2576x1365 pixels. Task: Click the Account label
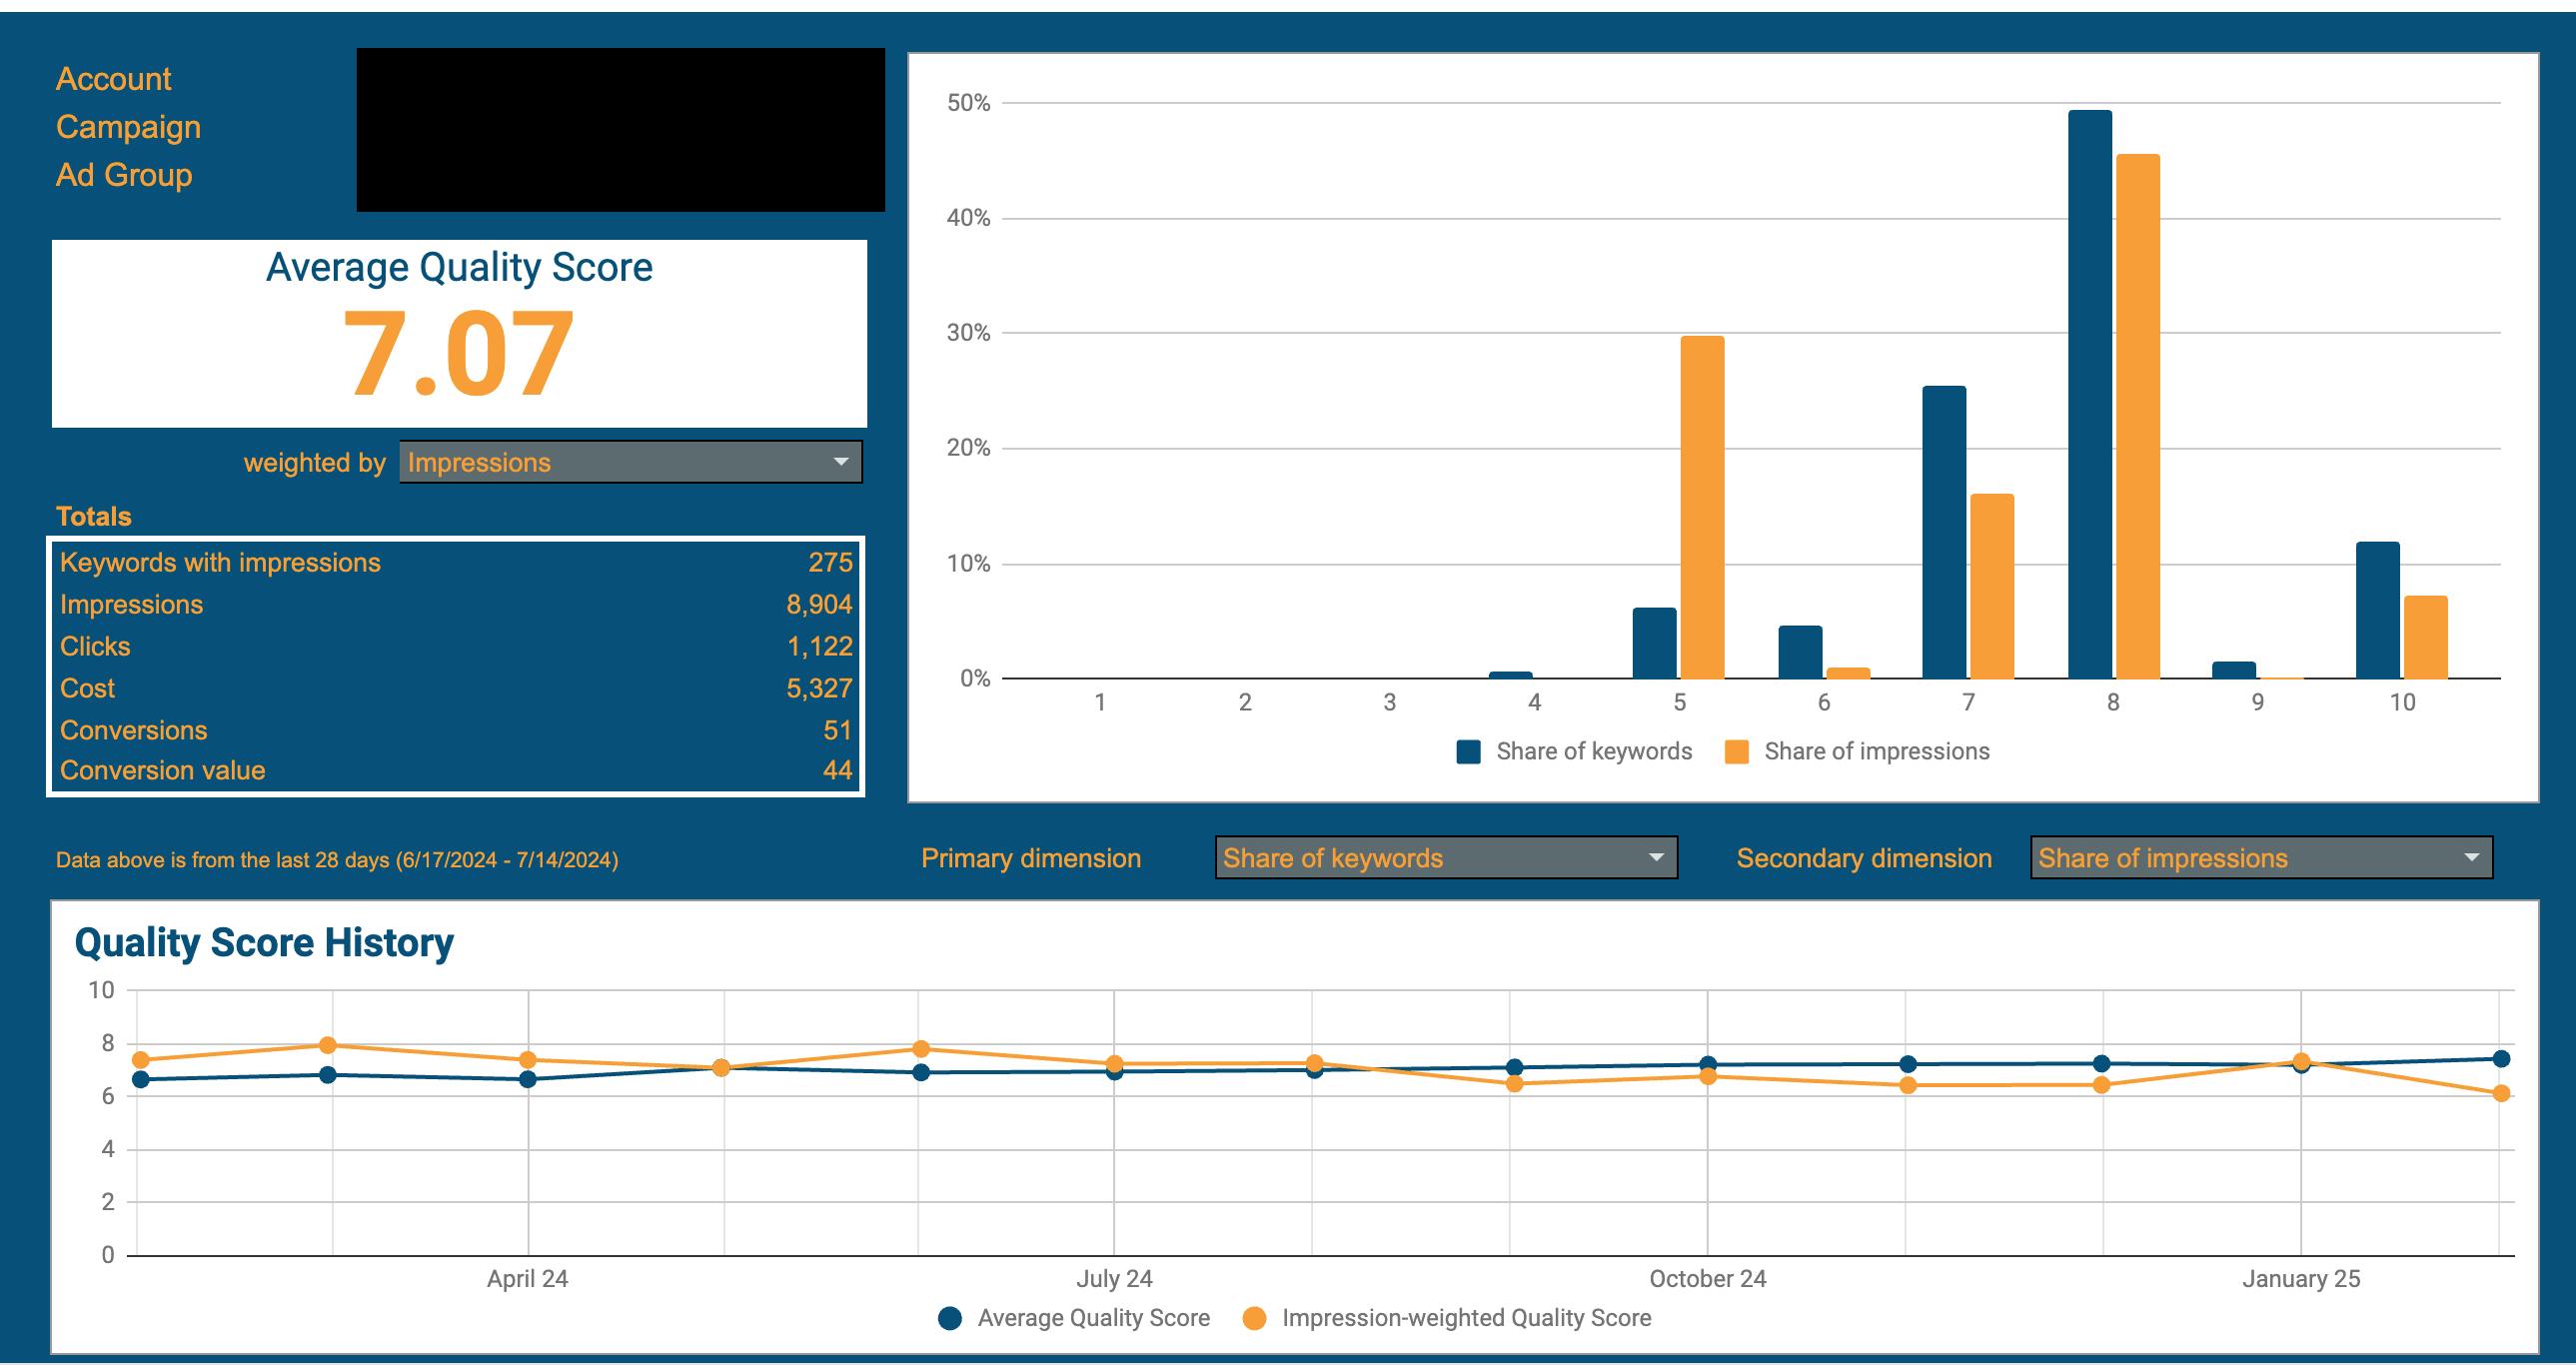[x=113, y=79]
